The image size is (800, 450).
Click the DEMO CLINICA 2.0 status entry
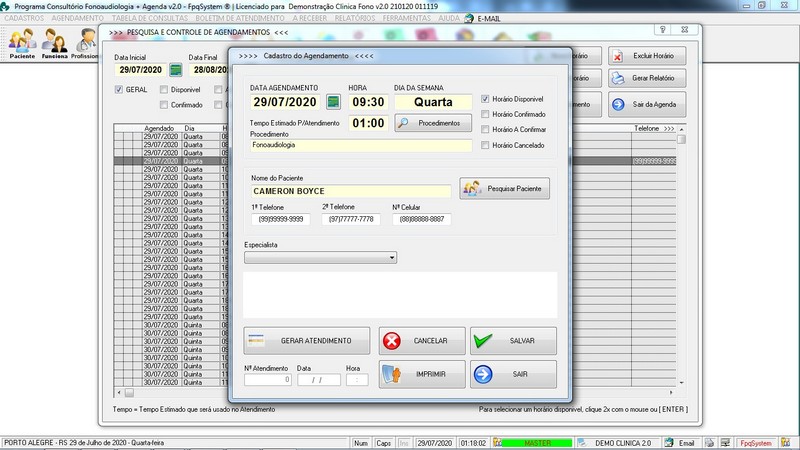tap(623, 443)
